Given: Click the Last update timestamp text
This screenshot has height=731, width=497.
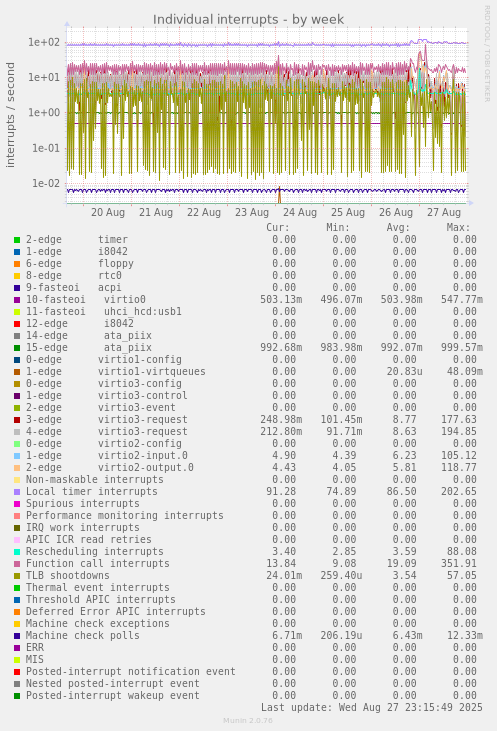Looking at the screenshot, I should [372, 708].
